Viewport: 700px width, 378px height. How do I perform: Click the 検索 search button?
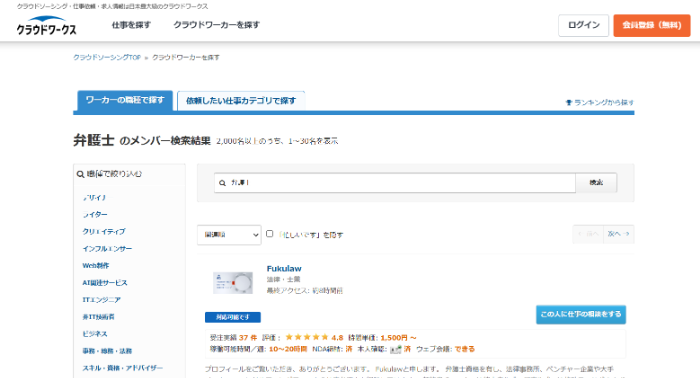click(596, 183)
